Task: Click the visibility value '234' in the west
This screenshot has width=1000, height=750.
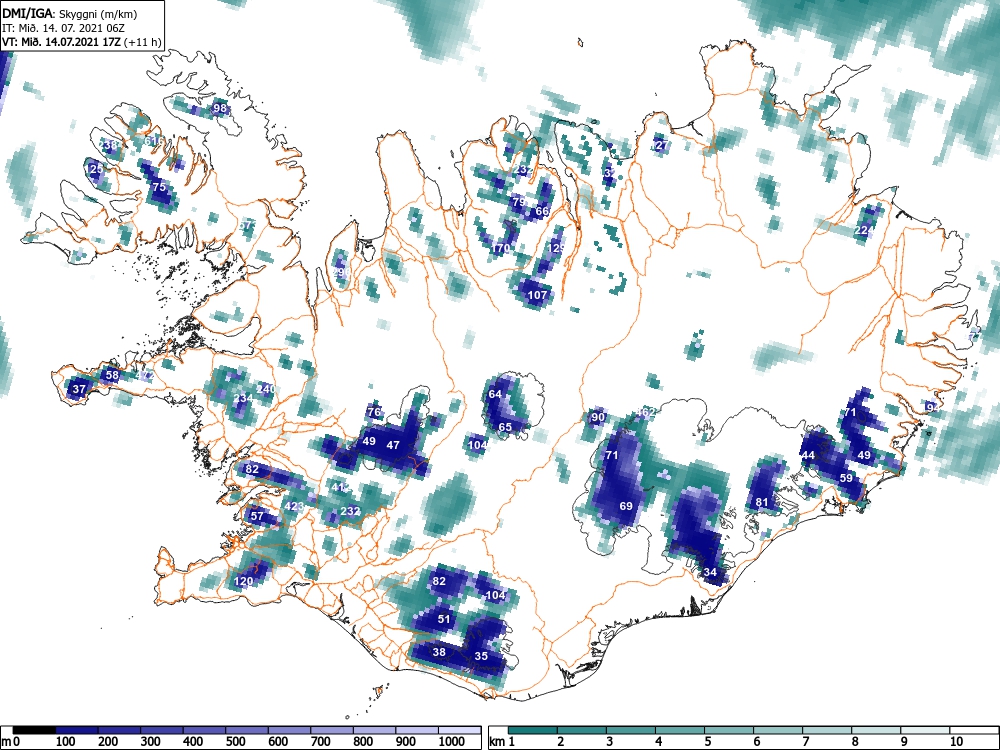Action: 242,398
